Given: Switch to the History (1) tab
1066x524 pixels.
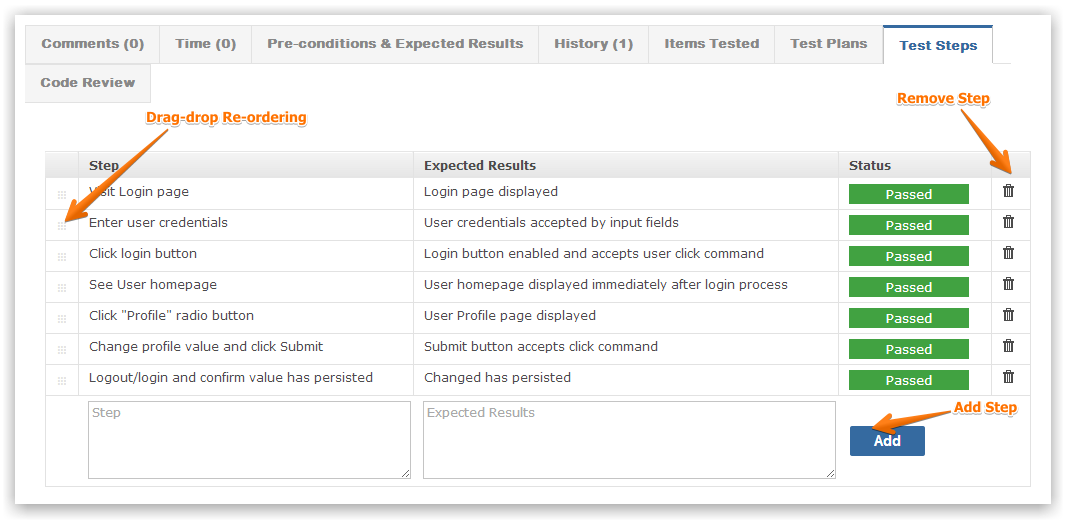Looking at the screenshot, I should [x=594, y=44].
